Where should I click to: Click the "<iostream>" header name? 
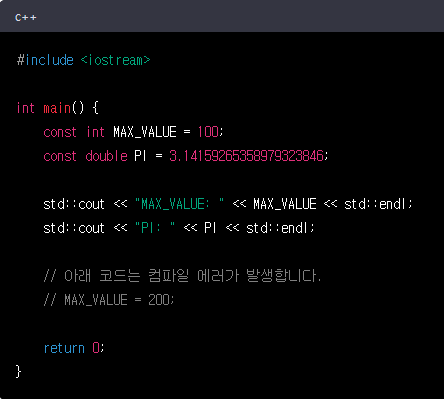tap(115, 60)
